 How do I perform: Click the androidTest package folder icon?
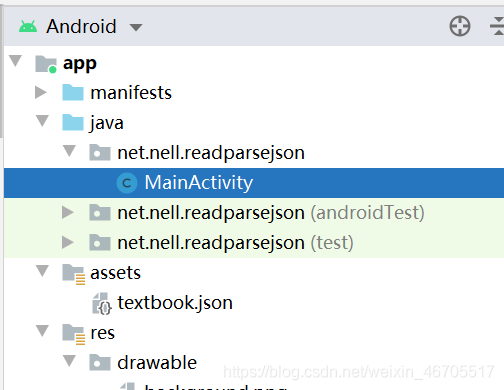click(100, 212)
